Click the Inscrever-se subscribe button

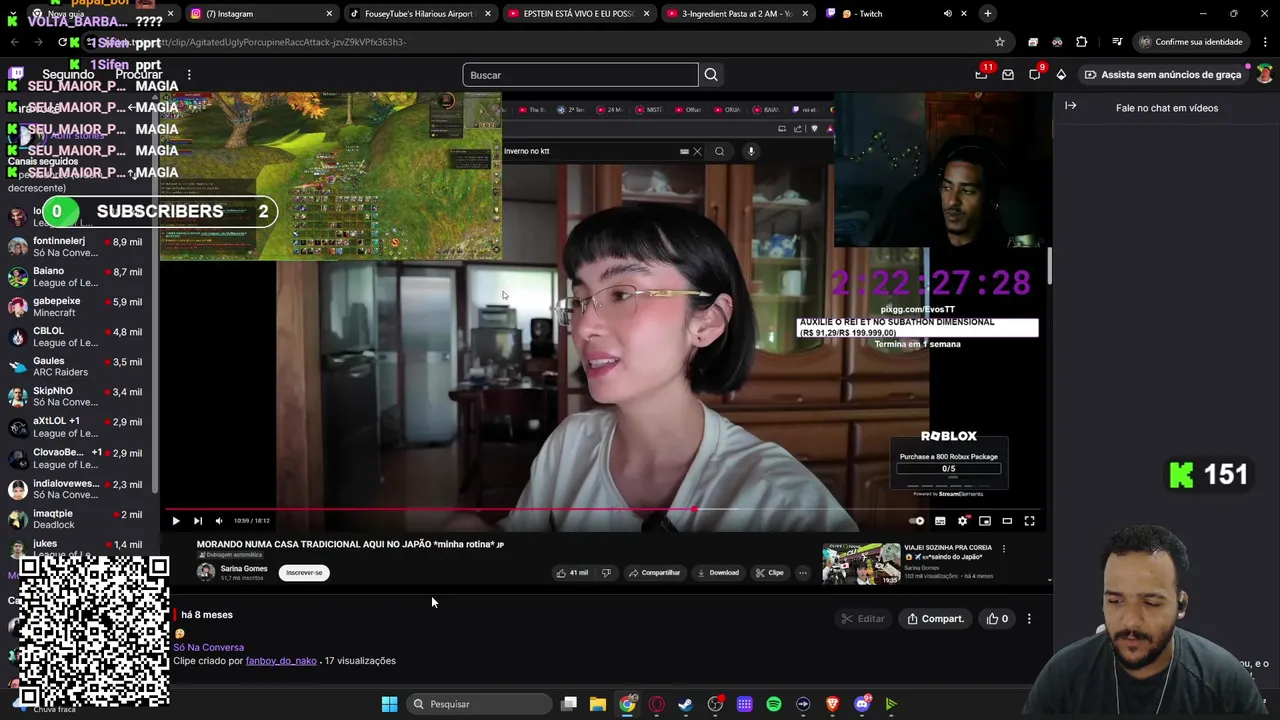(x=304, y=573)
